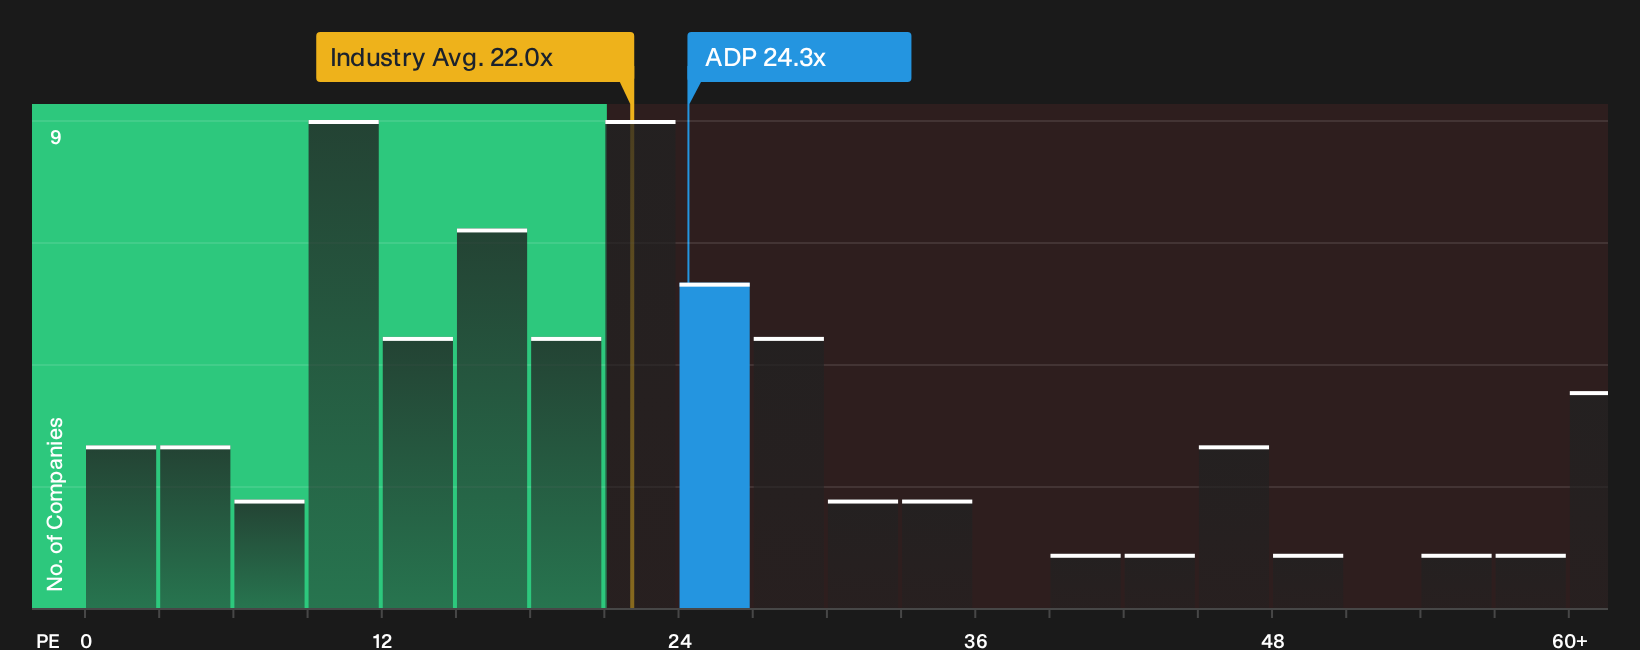
Task: Click the tallest green bar near PE 12
Action: pyautogui.click(x=343, y=365)
